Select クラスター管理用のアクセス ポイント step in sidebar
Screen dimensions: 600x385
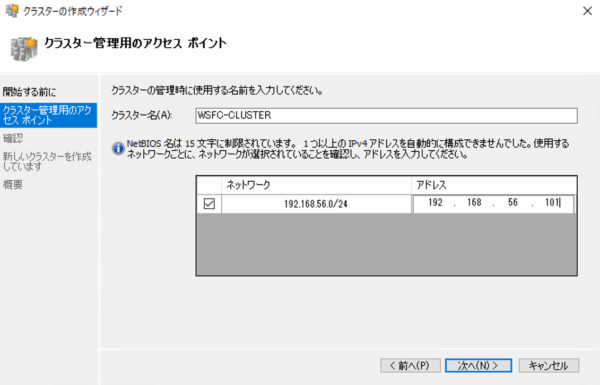pyautogui.click(x=48, y=115)
